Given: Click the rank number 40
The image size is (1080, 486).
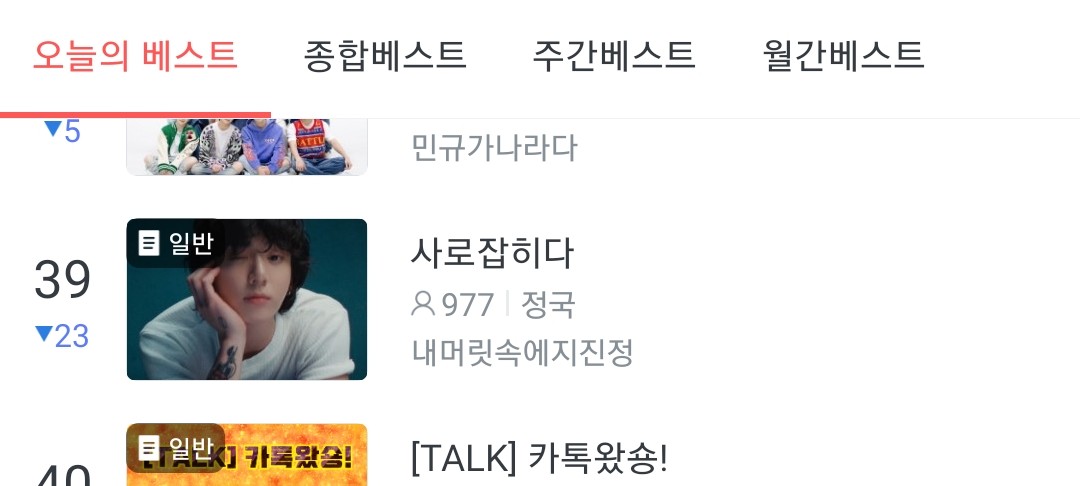Looking at the screenshot, I should 62,475.
